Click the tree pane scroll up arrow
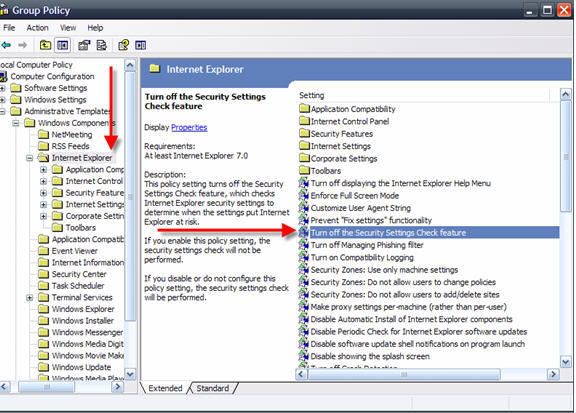576x413 pixels. [x=130, y=65]
